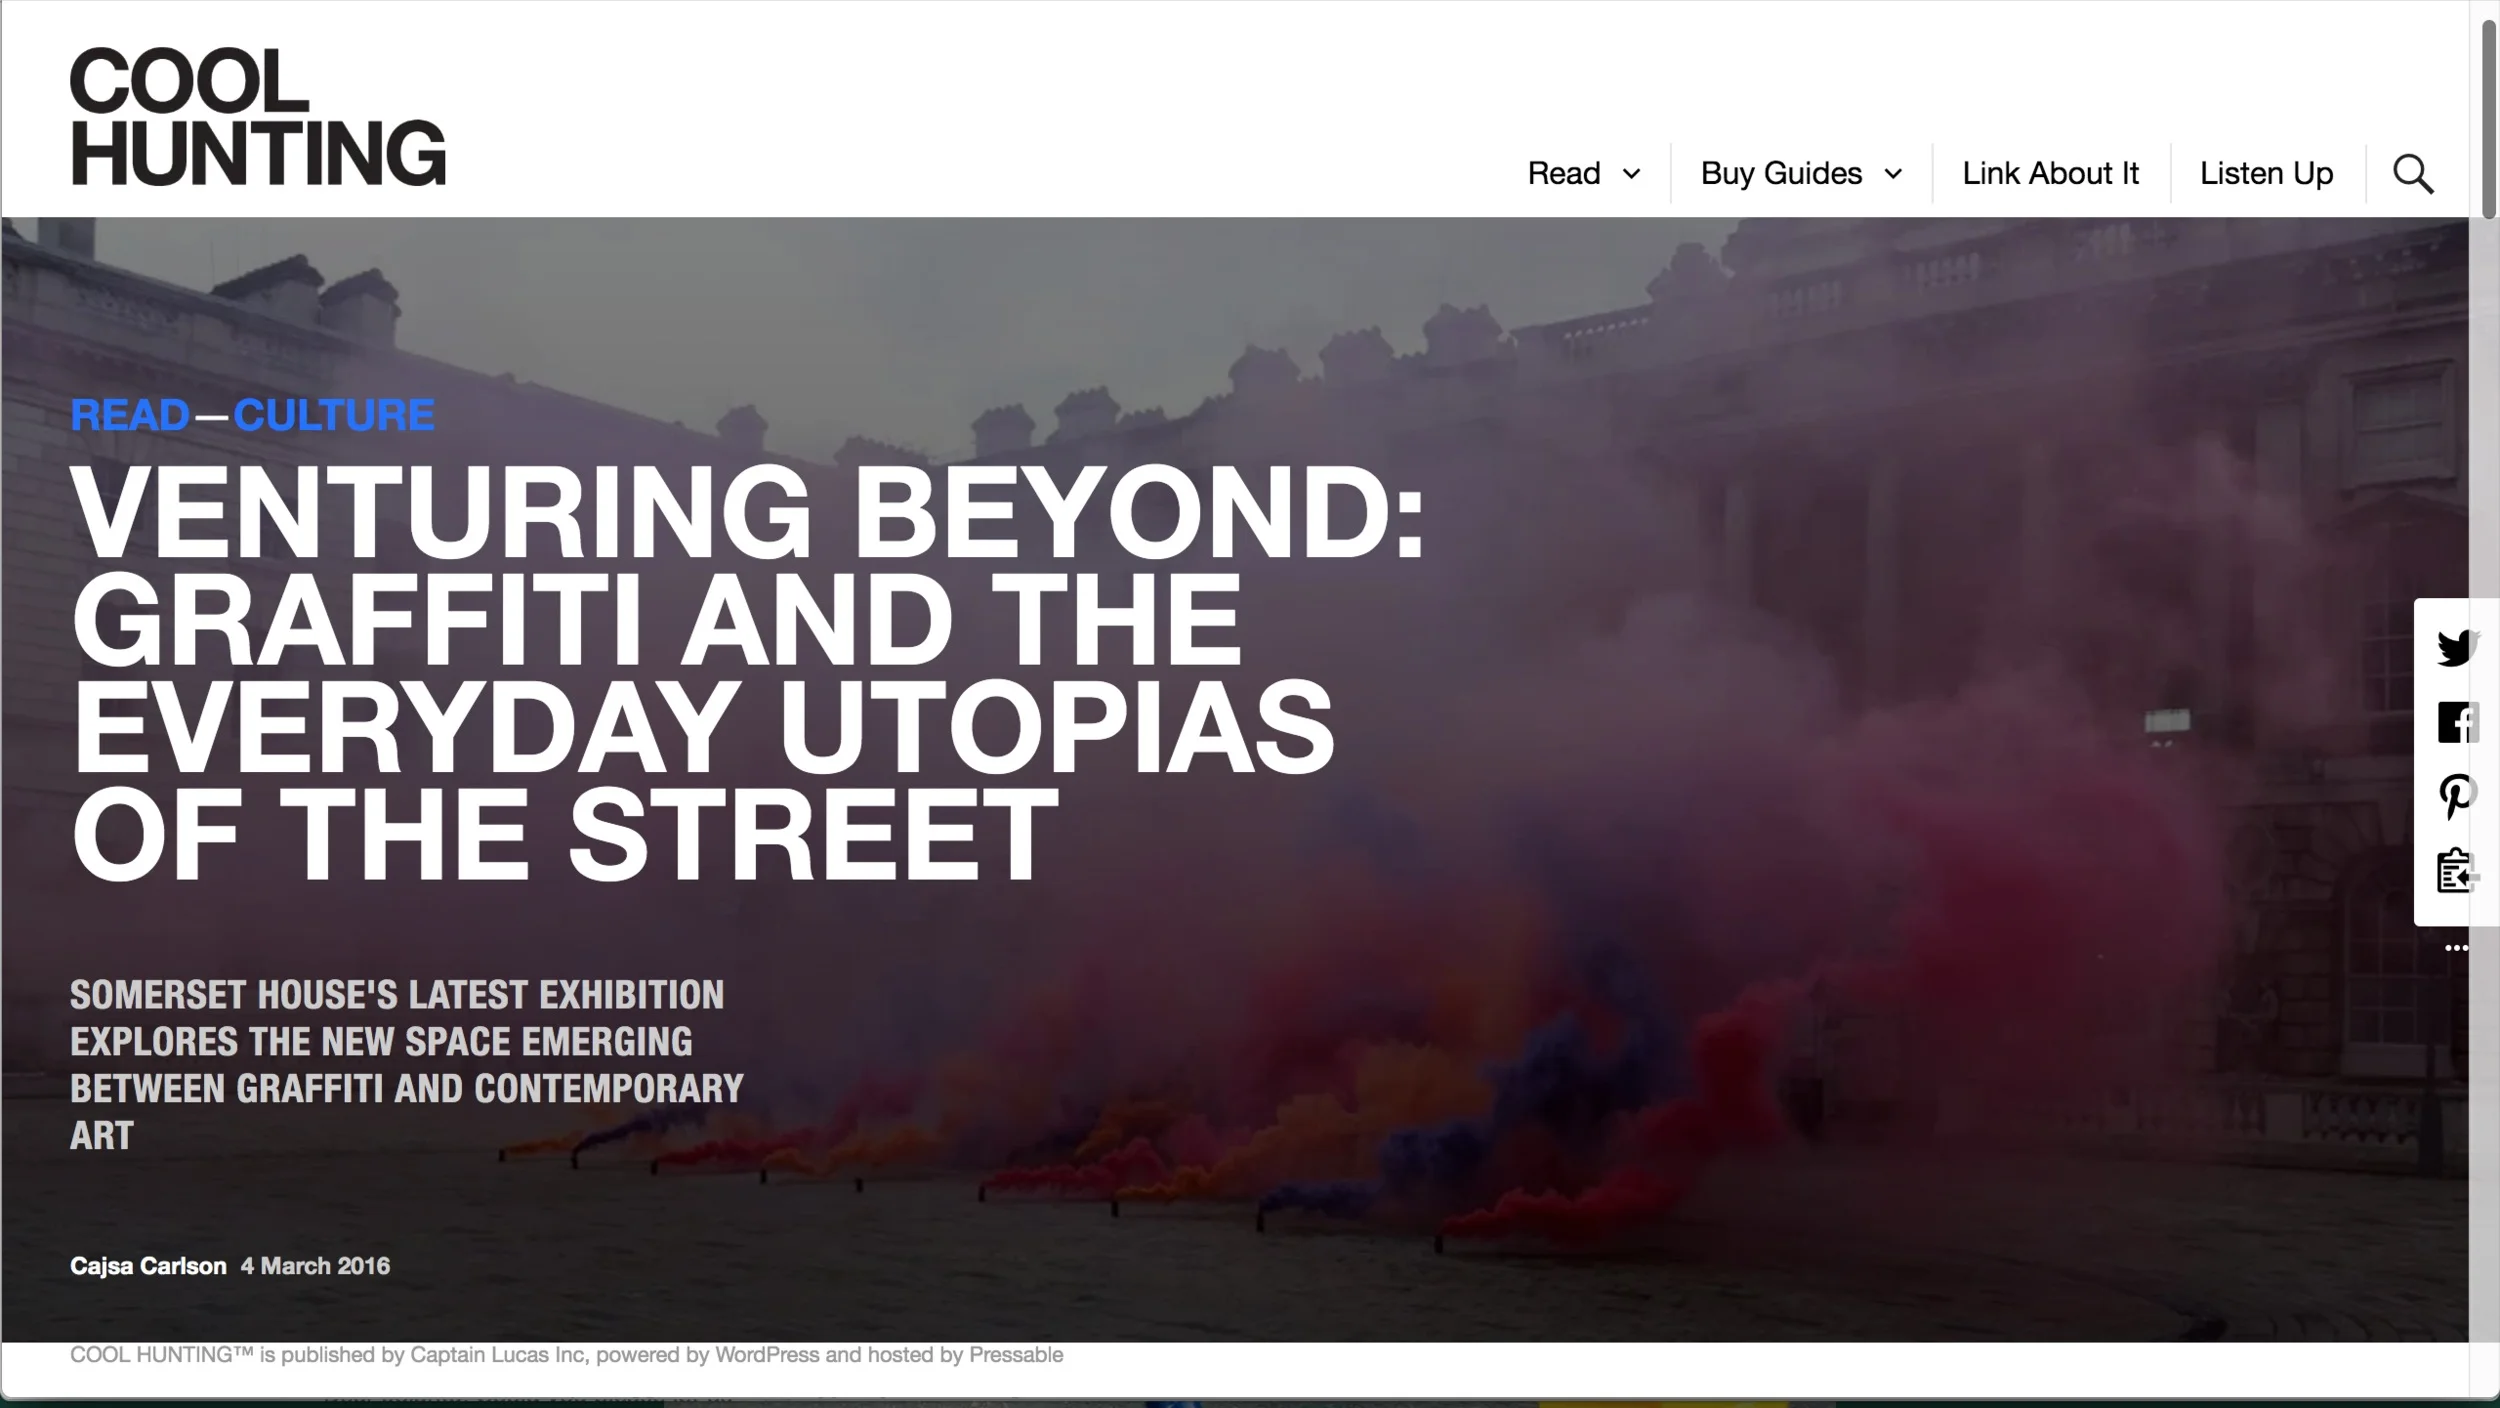The width and height of the screenshot is (2500, 1408).
Task: Open the blue CULTURE category link
Action: click(334, 416)
